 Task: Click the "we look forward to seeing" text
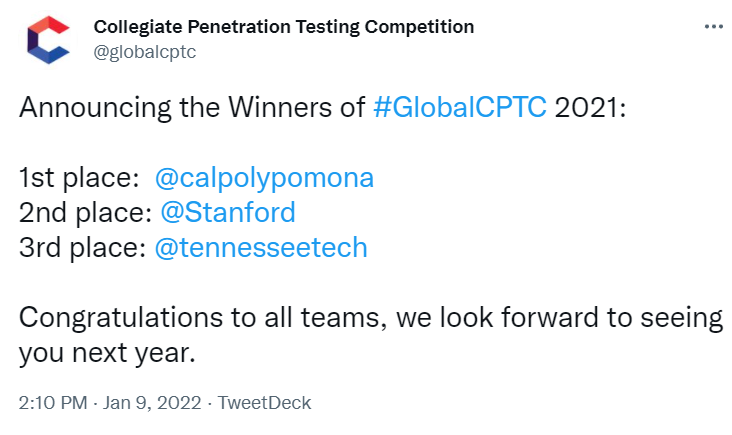(560, 318)
